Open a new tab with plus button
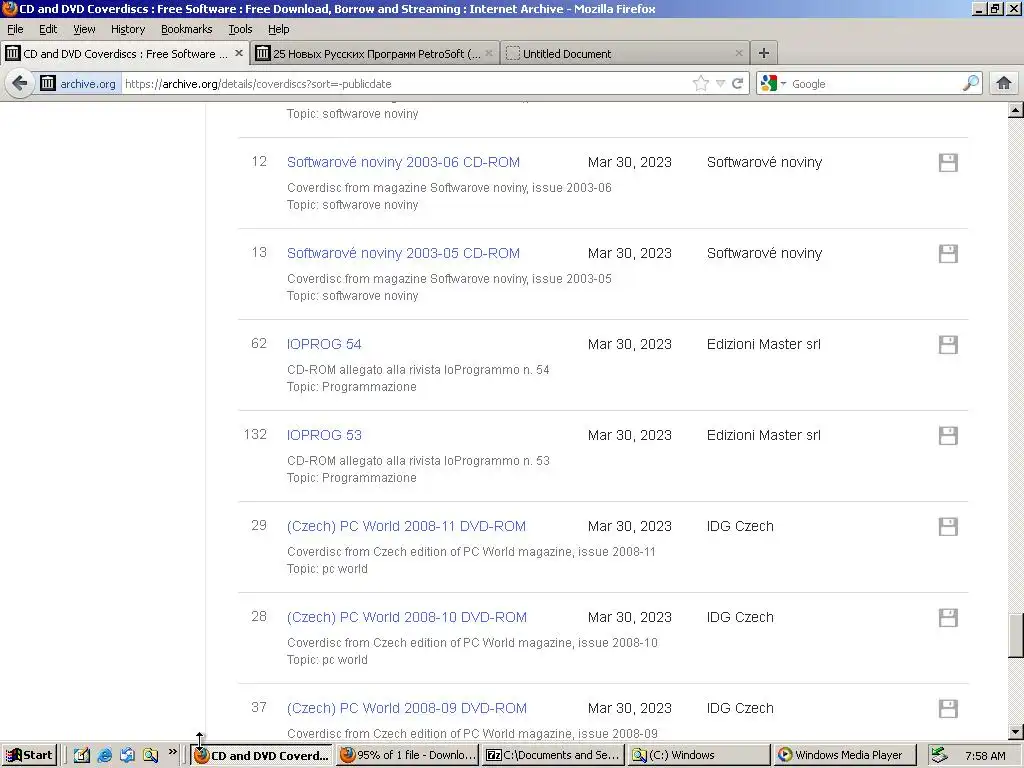Viewport: 1024px width, 768px height. pos(763,54)
